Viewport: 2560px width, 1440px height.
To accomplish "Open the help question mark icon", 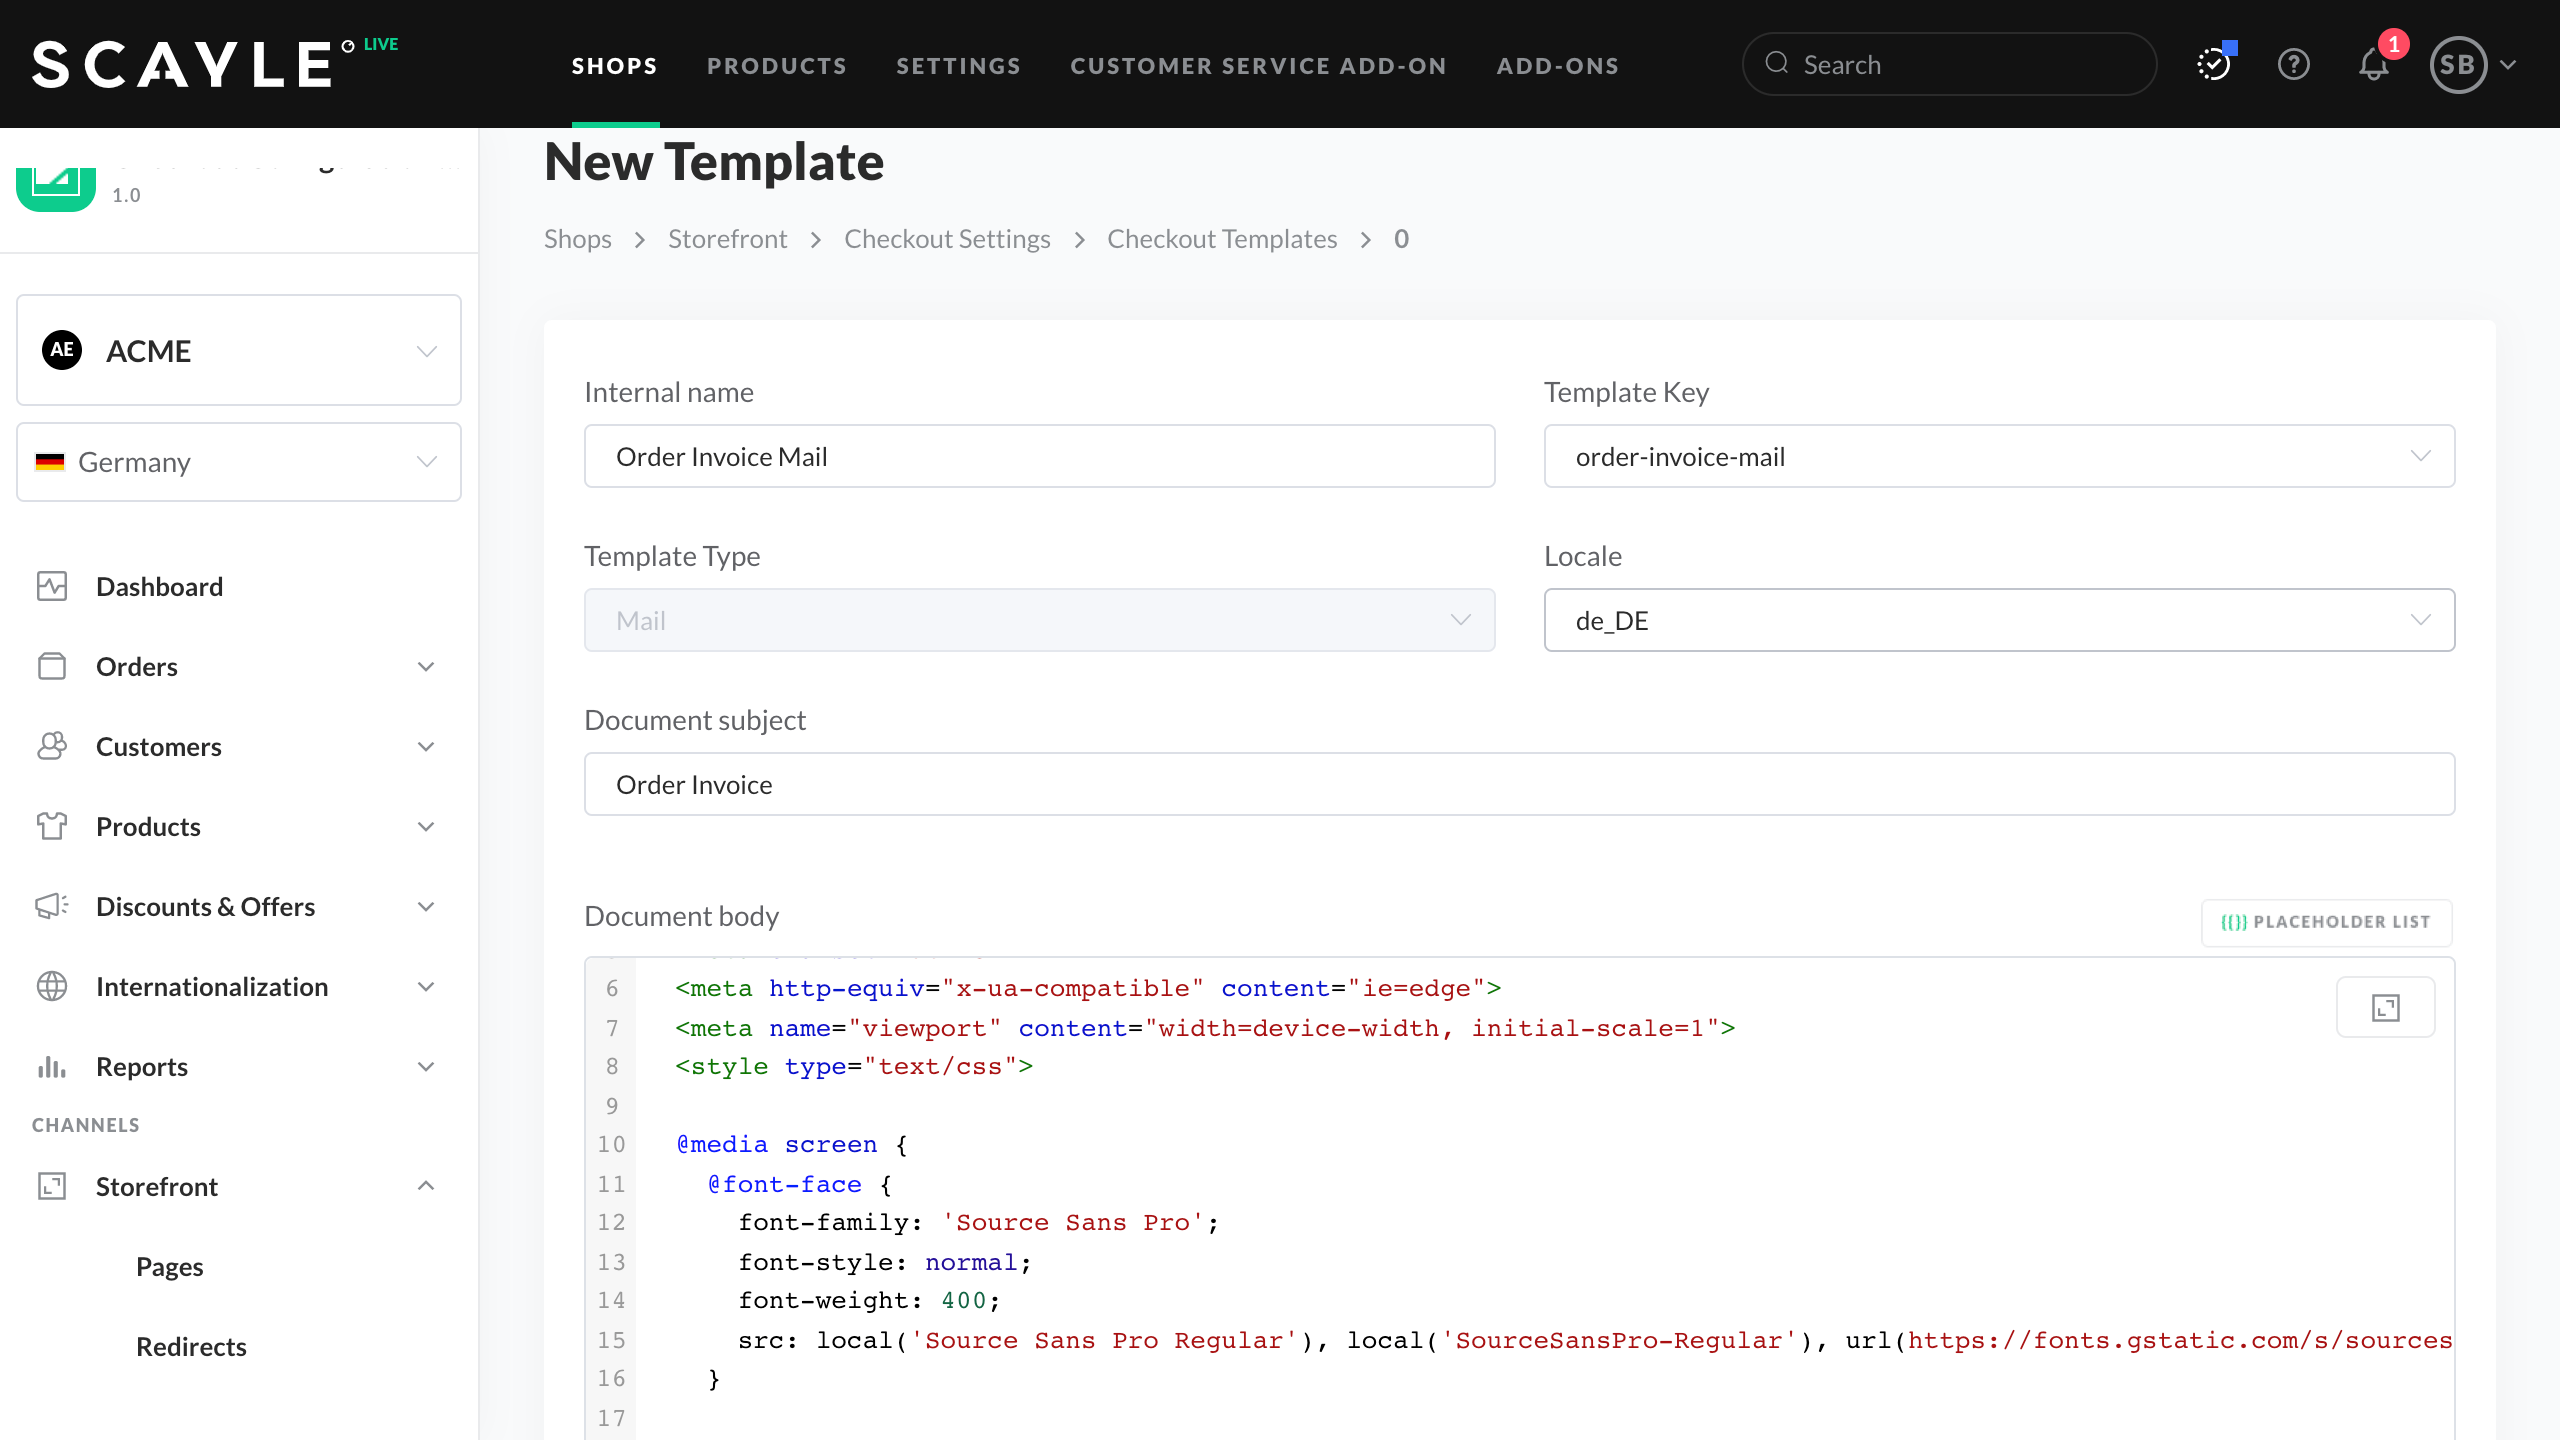I will [2293, 65].
